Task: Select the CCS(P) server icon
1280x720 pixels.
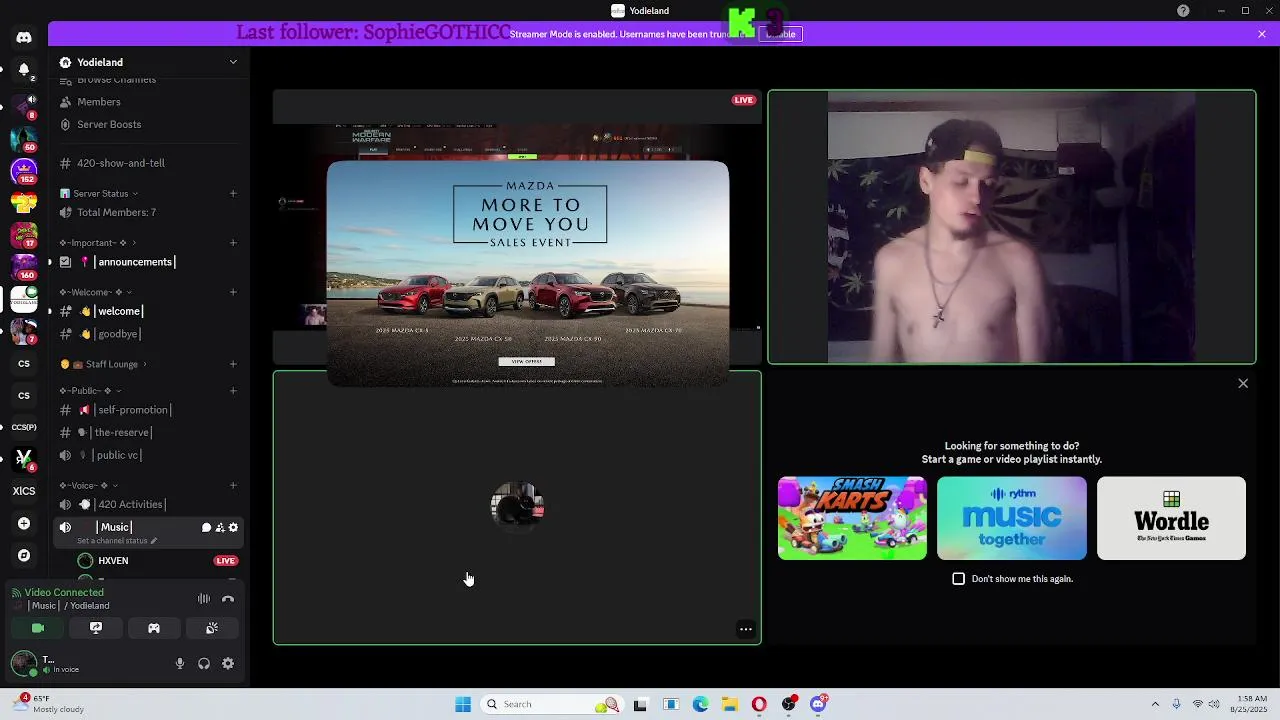Action: (x=24, y=427)
